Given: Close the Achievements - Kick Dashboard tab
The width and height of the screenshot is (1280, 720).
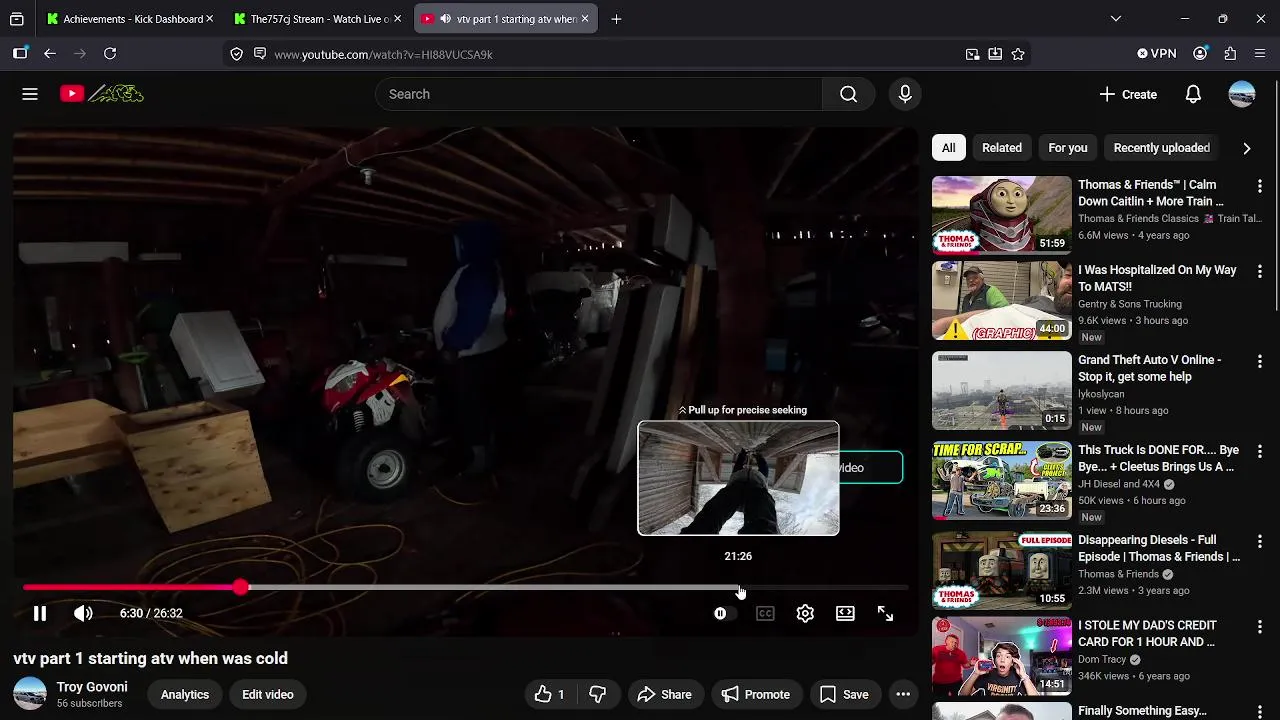Looking at the screenshot, I should [x=209, y=19].
